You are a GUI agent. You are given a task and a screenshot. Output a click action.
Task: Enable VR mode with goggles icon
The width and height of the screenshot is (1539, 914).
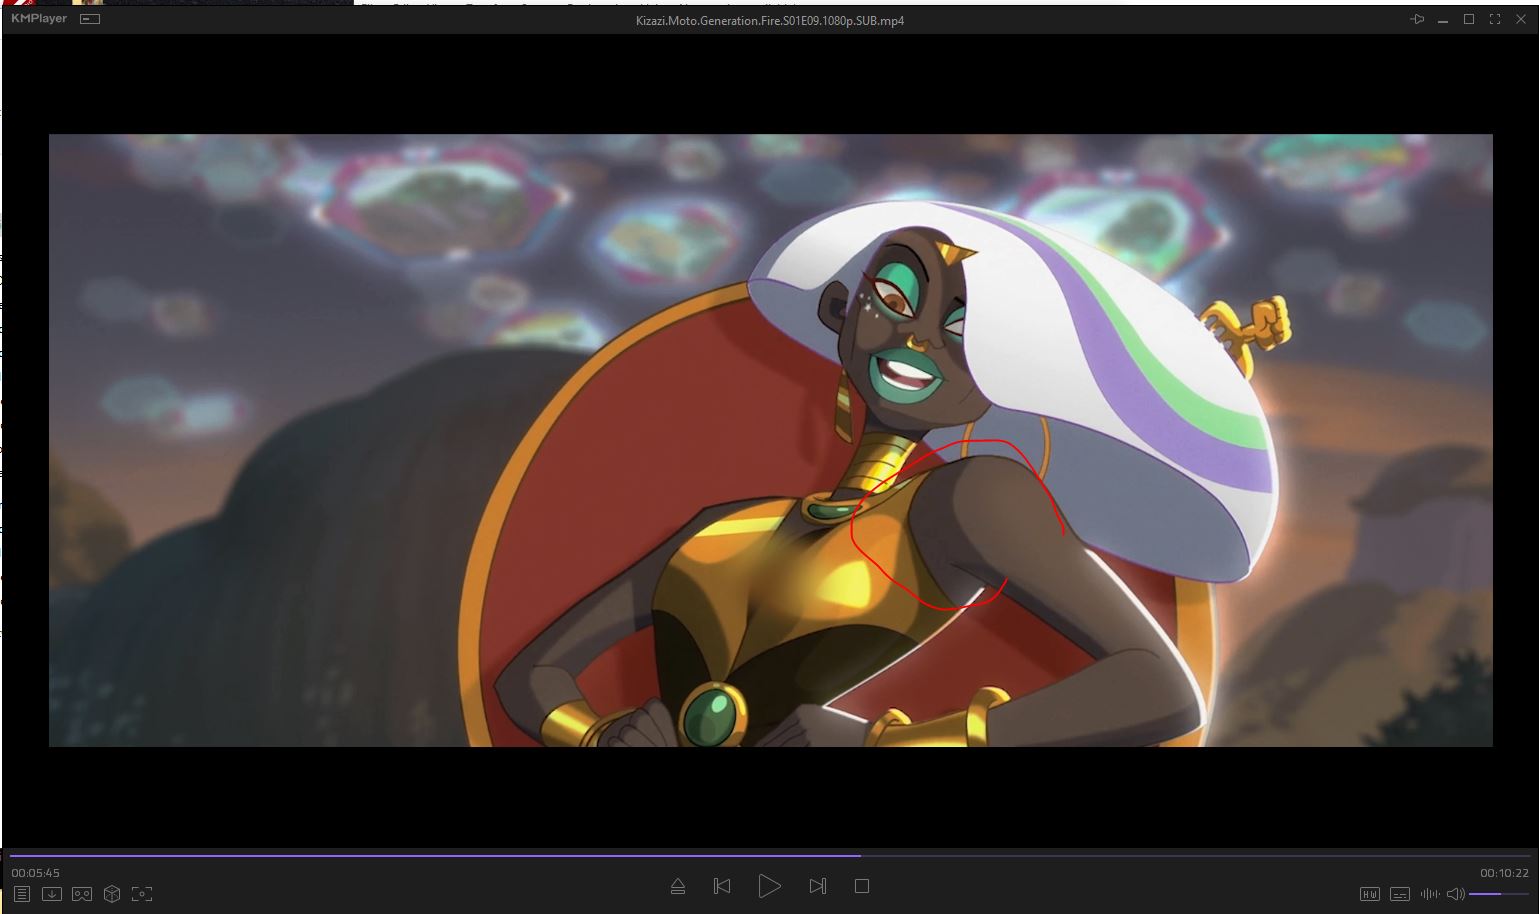[82, 894]
